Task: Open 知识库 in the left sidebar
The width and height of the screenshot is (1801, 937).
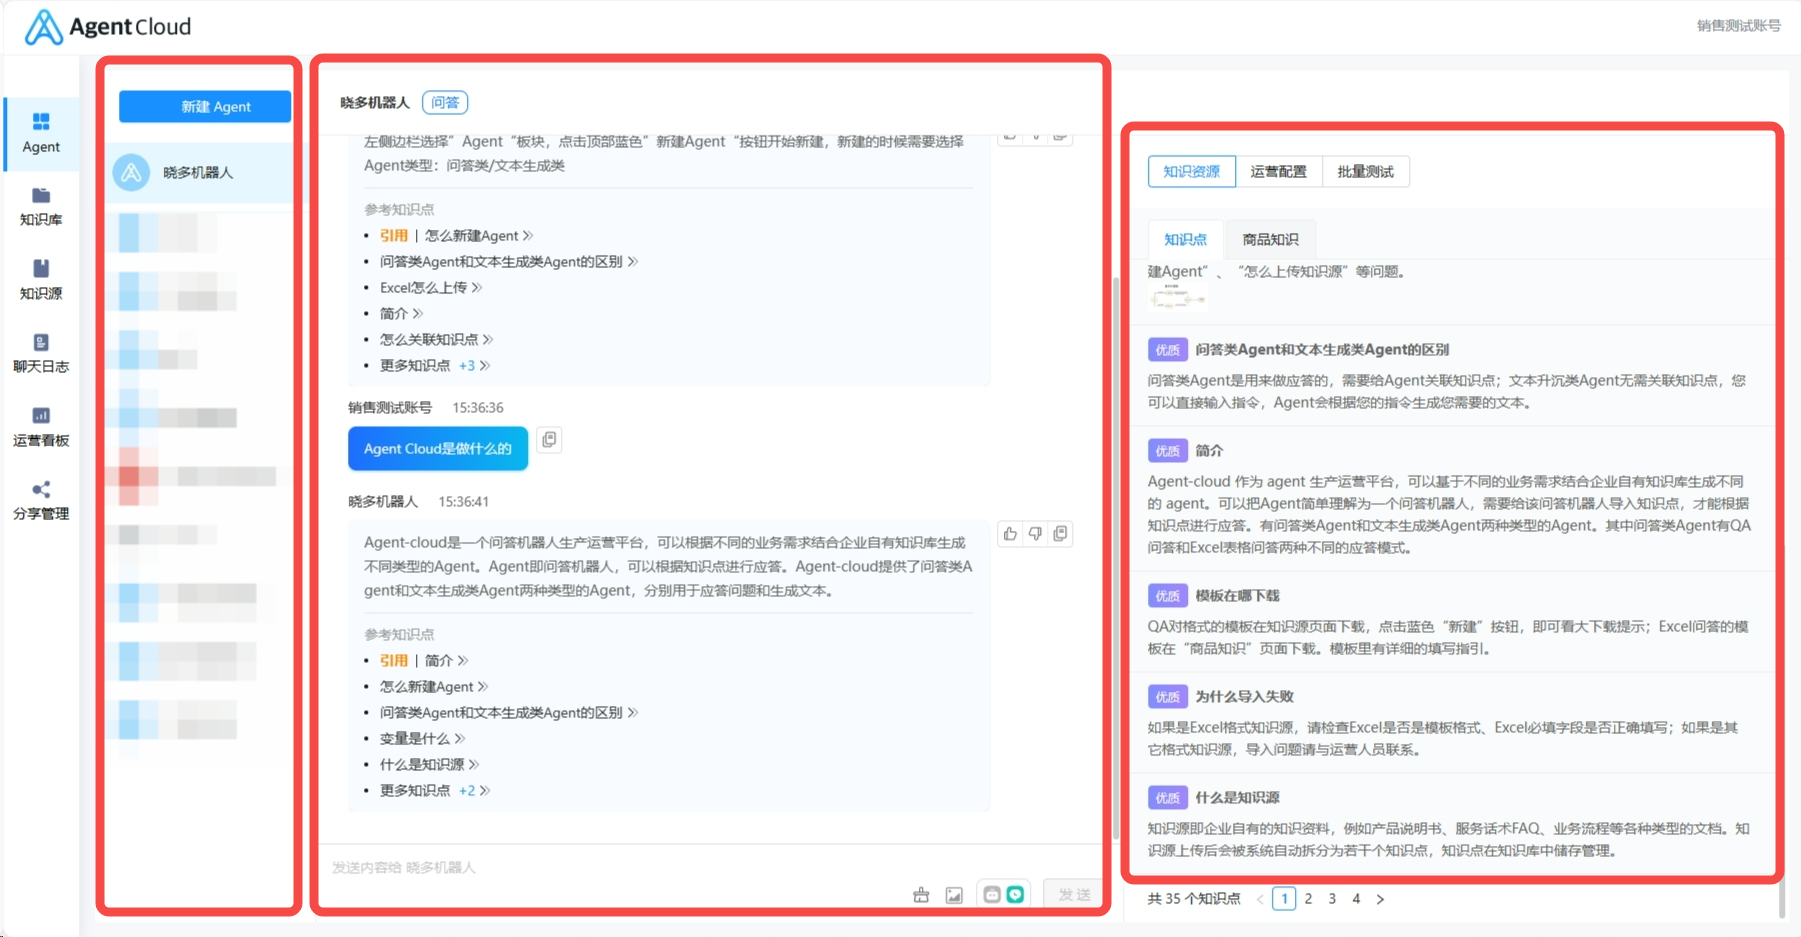Action: click(41, 207)
